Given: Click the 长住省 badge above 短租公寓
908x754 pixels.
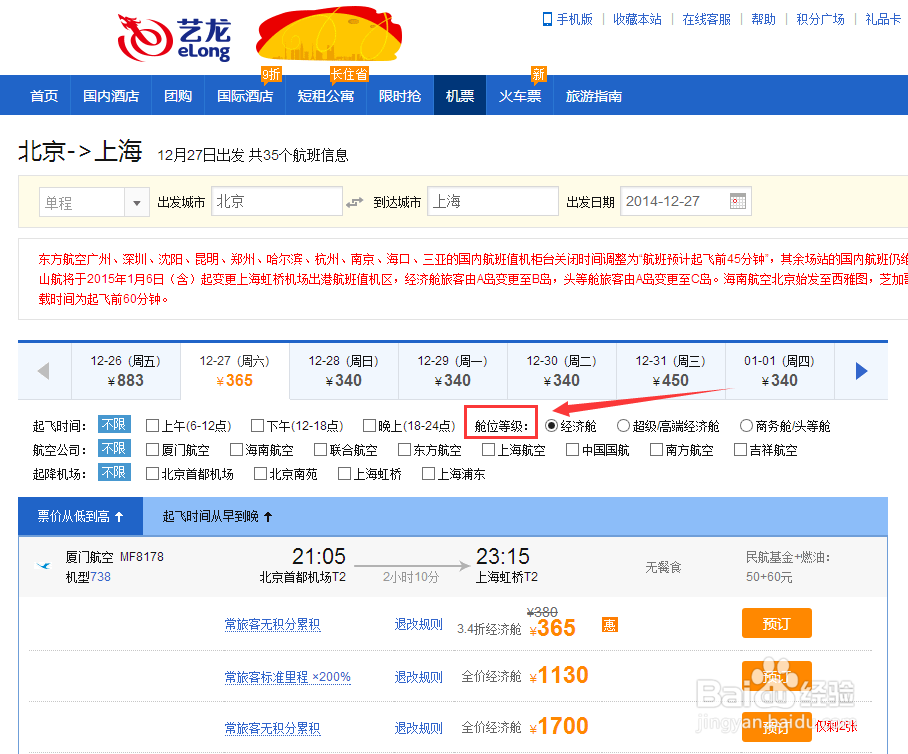Looking at the screenshot, I should [348, 73].
